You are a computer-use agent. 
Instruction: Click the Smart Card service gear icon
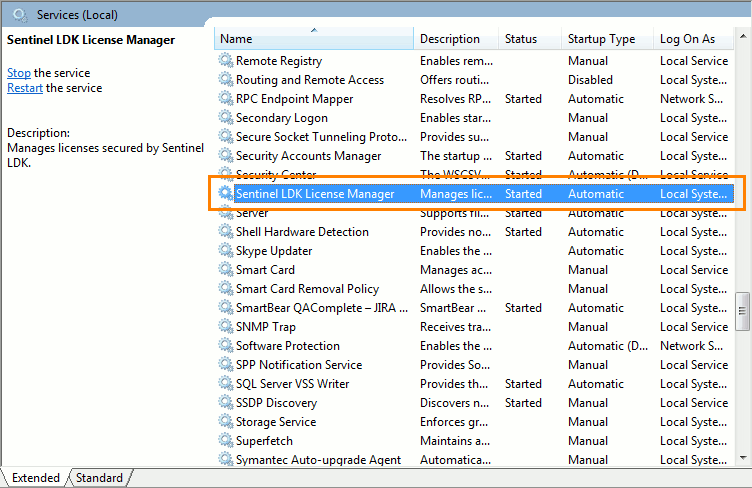tap(226, 270)
